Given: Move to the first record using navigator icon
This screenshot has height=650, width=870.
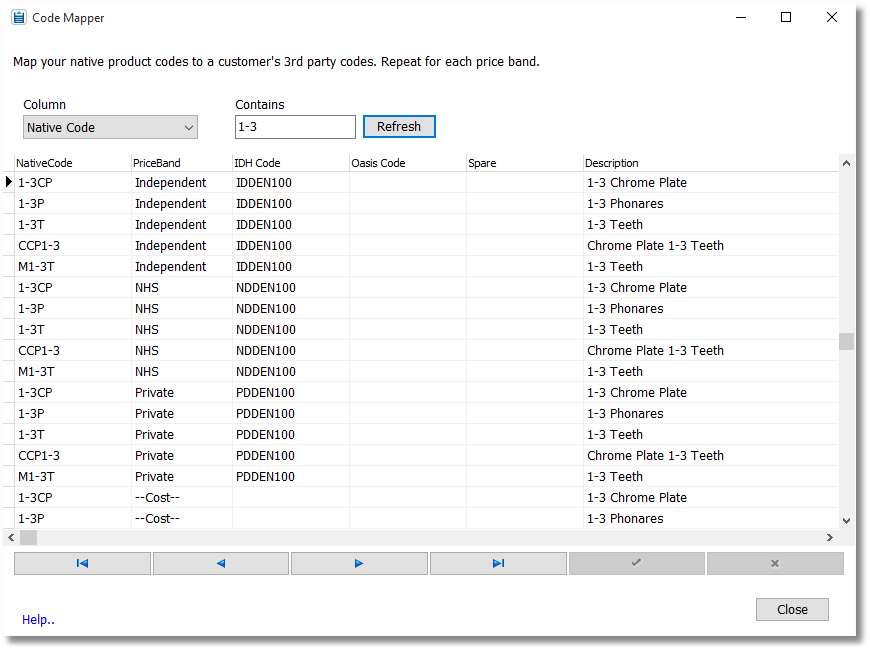Looking at the screenshot, I should pyautogui.click(x=81, y=563).
